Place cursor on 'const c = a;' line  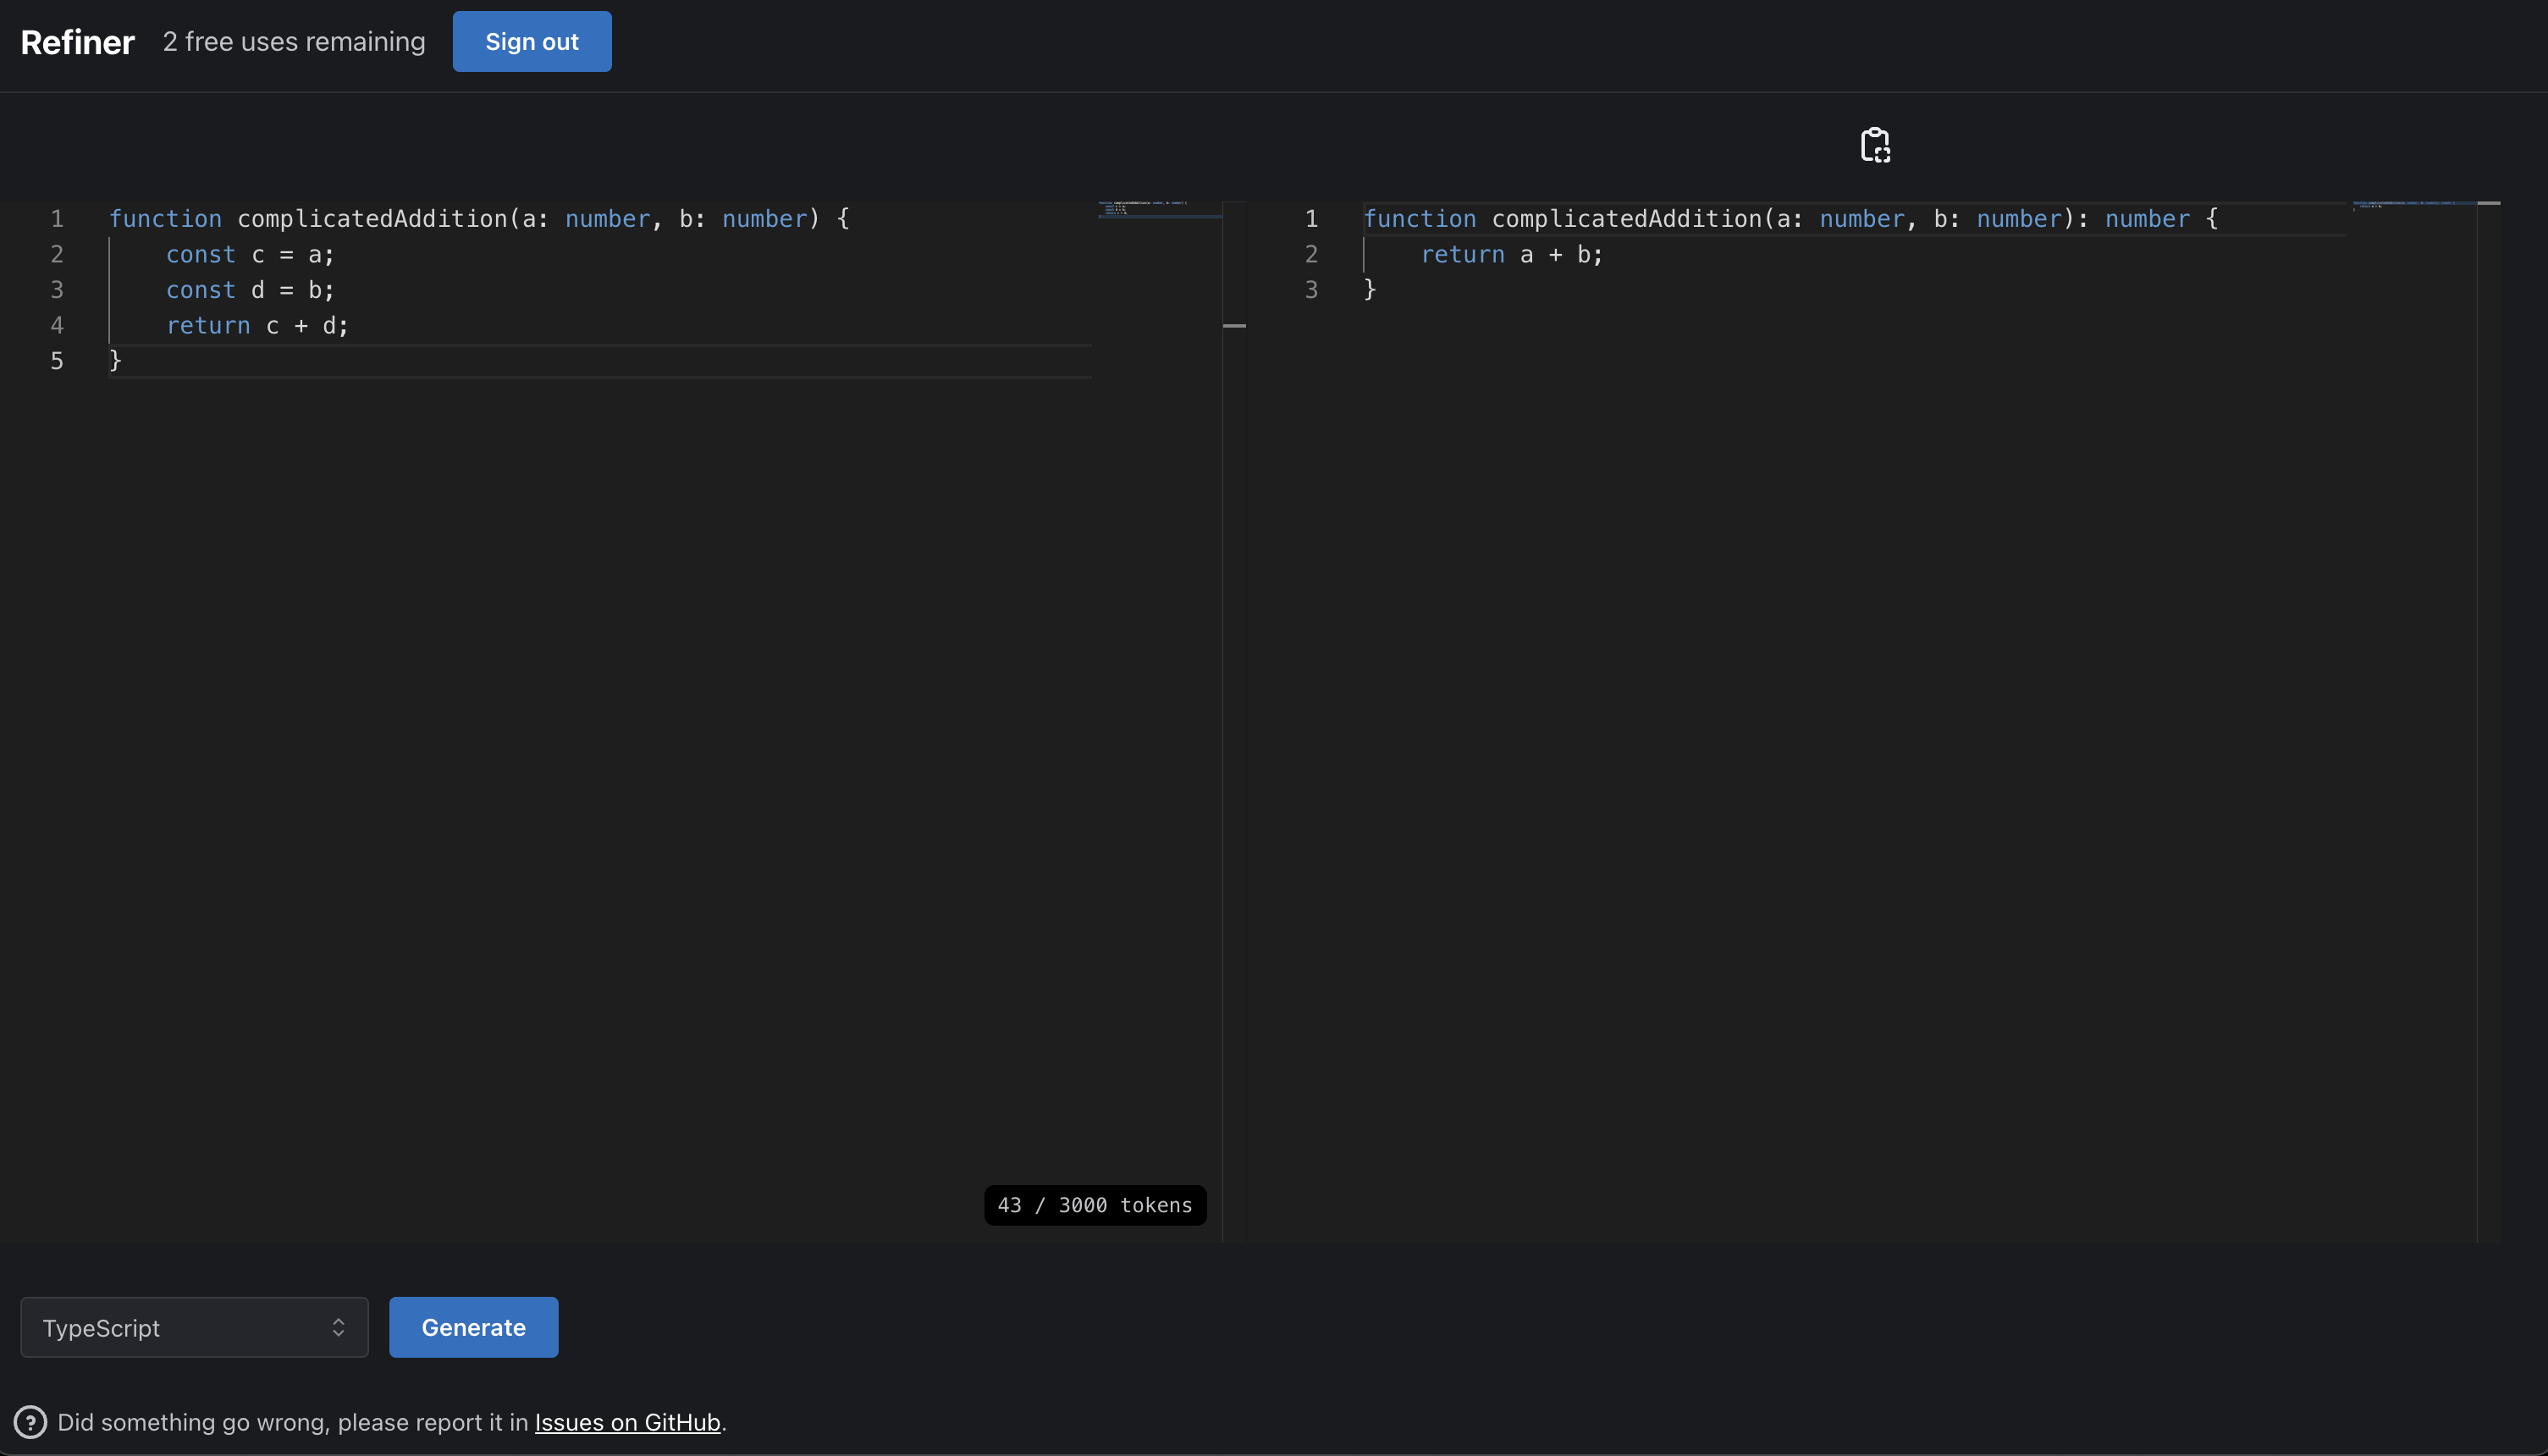tap(250, 255)
